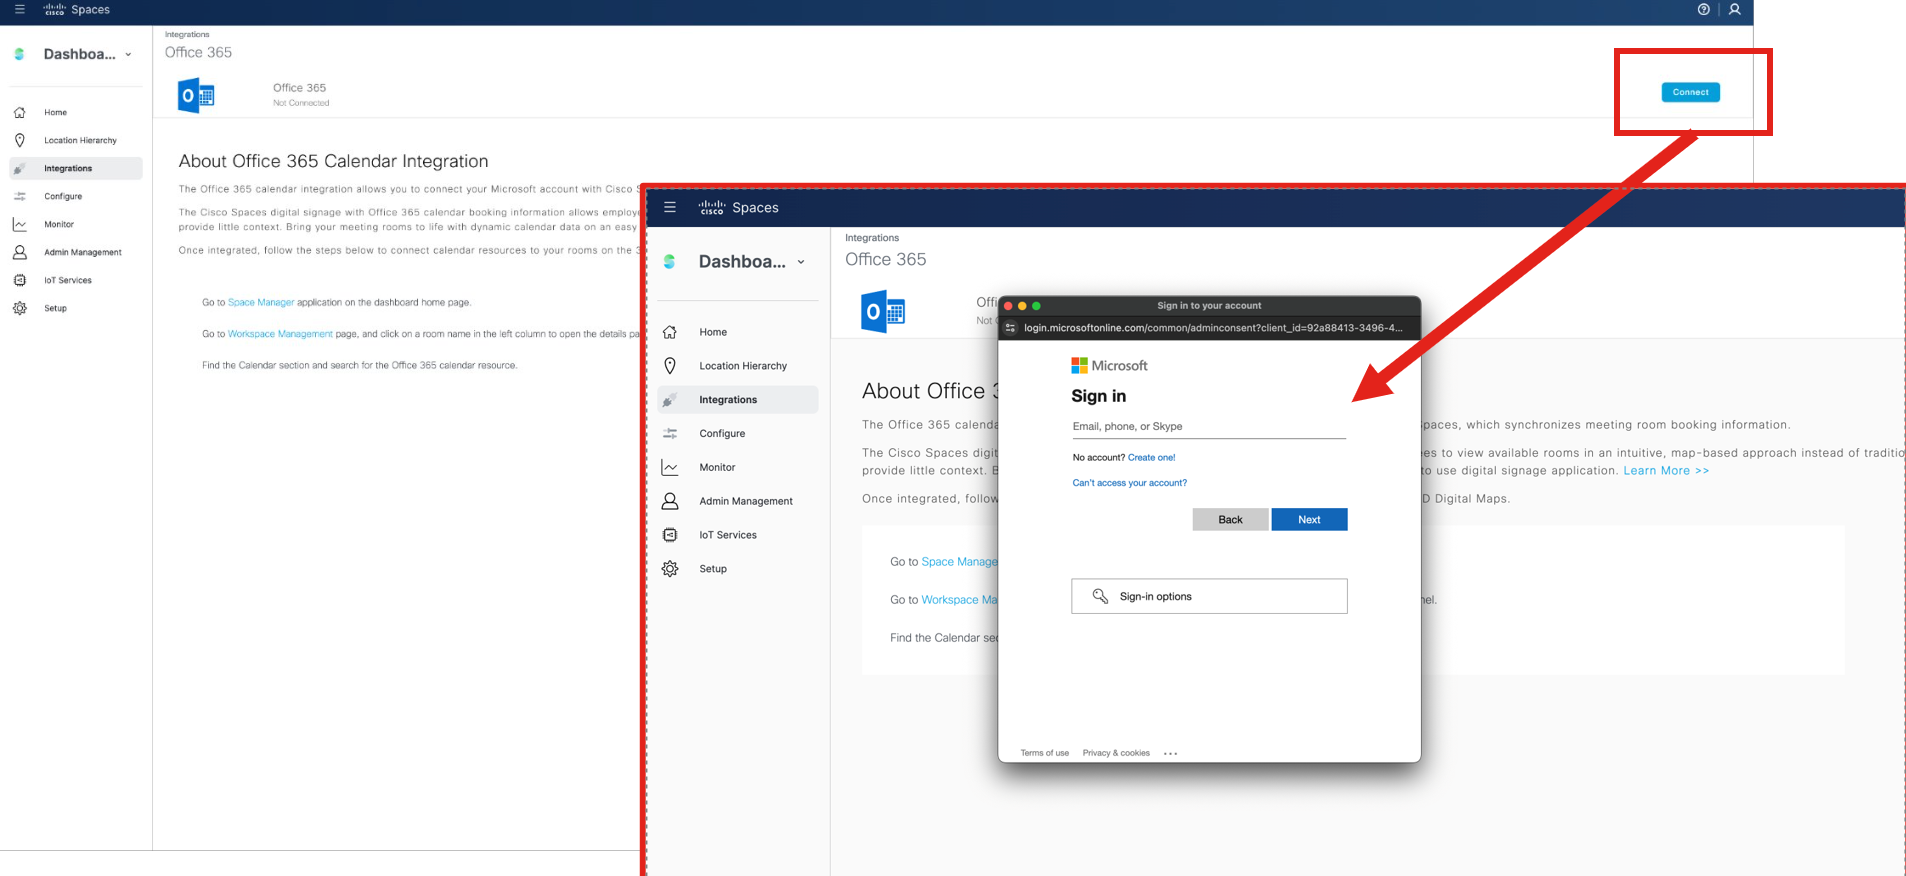The width and height of the screenshot is (1906, 876).
Task: Open the help question mark icon
Action: [1703, 10]
